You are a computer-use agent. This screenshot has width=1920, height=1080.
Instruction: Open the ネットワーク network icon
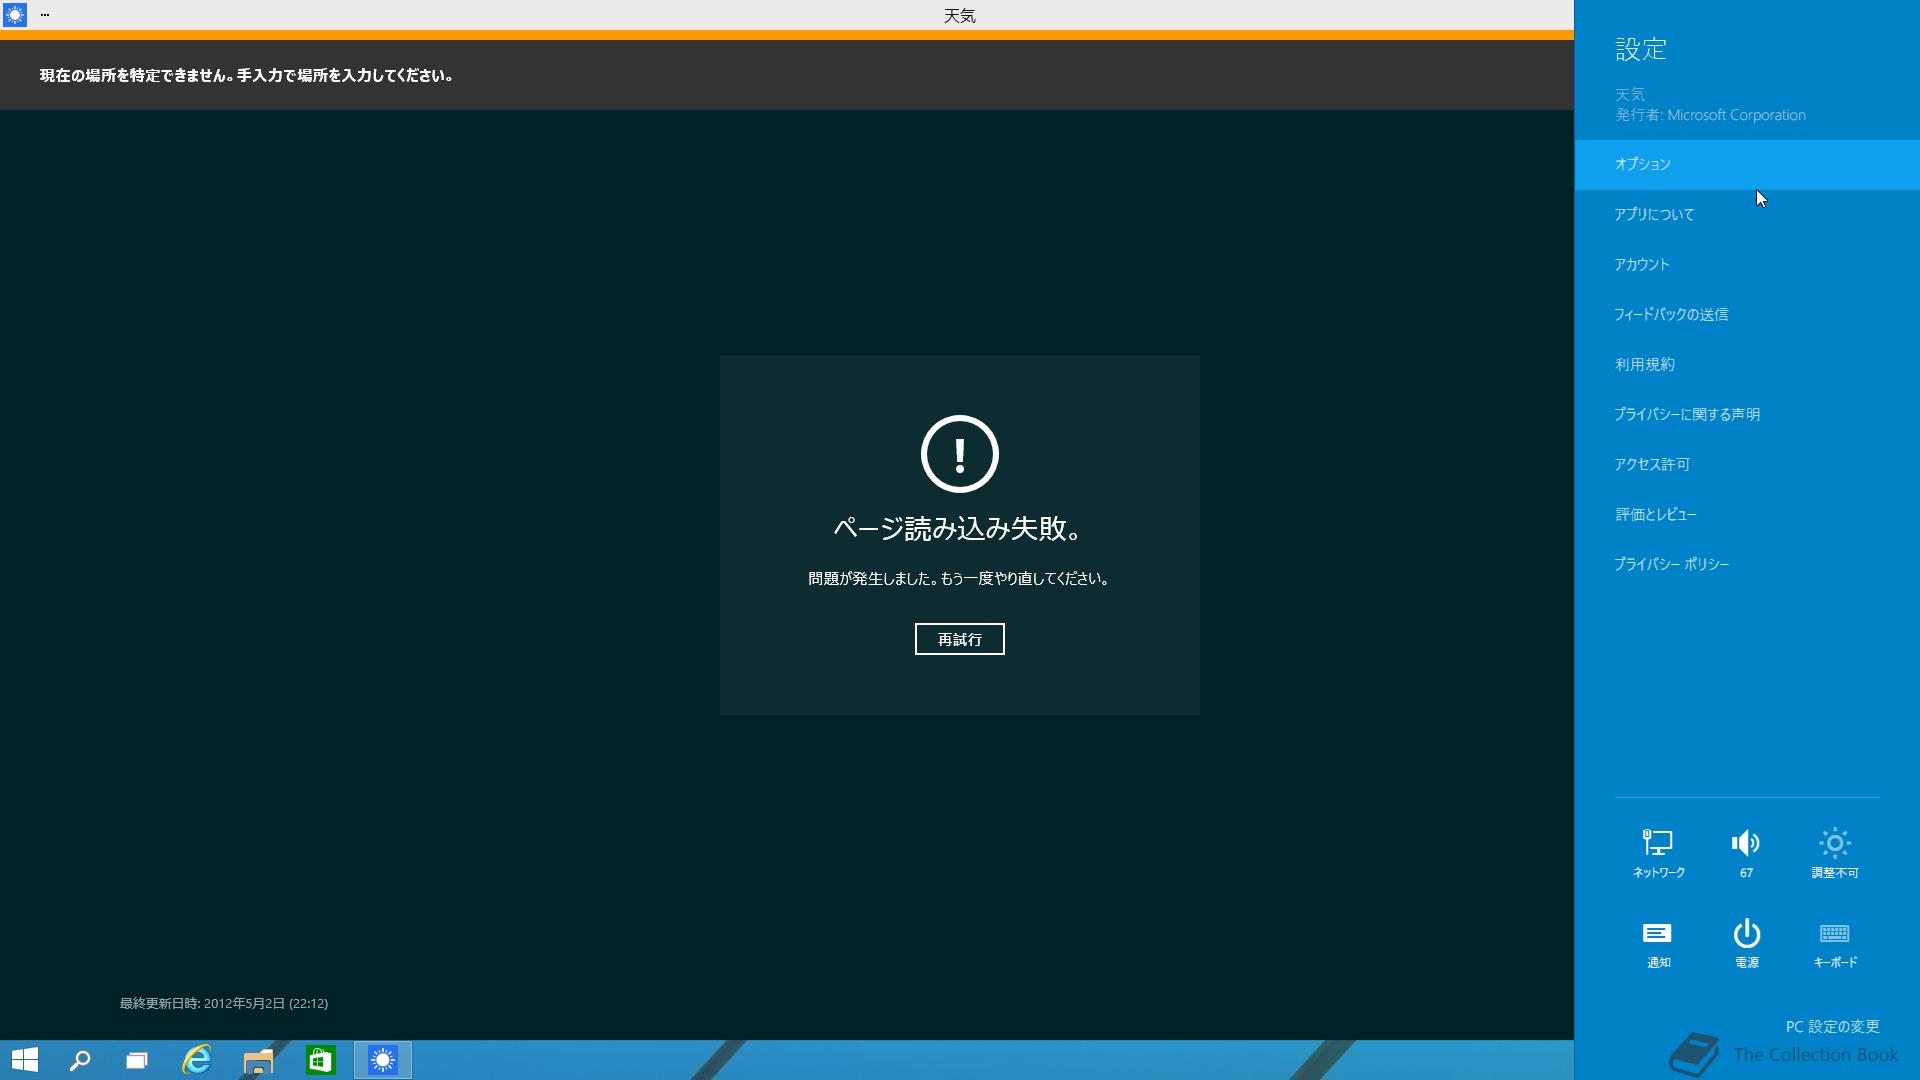pyautogui.click(x=1658, y=853)
